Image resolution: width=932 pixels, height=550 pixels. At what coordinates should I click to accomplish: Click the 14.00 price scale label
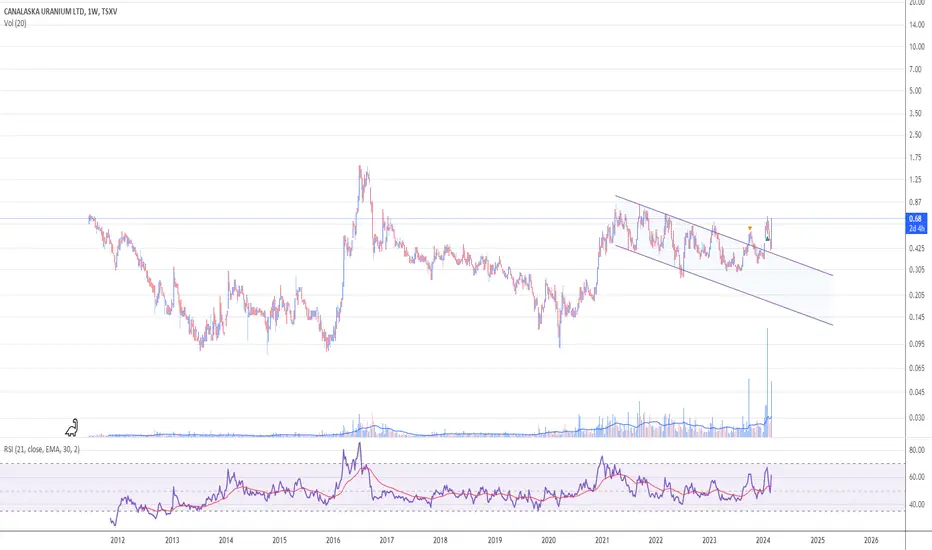coord(917,25)
